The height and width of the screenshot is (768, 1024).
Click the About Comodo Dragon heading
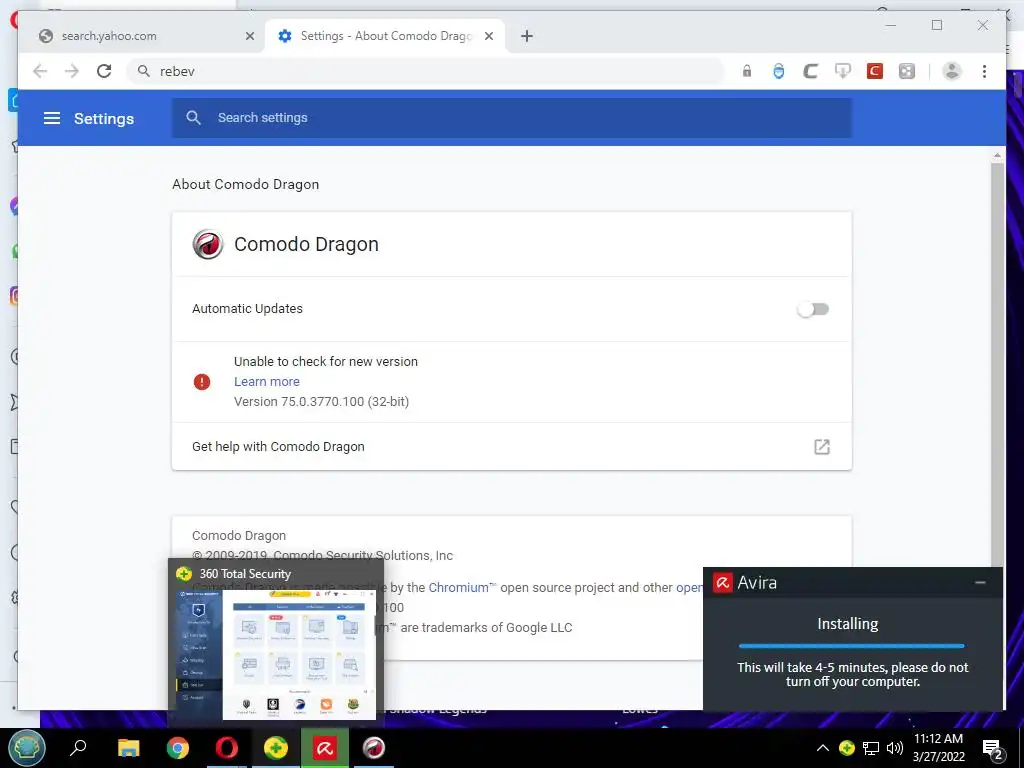(246, 184)
